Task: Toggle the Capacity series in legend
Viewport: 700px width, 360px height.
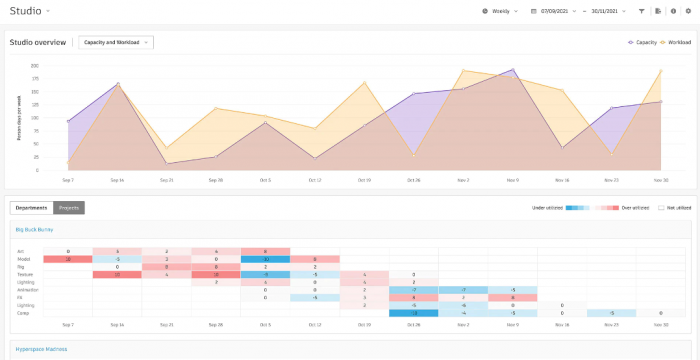Action: (x=642, y=42)
